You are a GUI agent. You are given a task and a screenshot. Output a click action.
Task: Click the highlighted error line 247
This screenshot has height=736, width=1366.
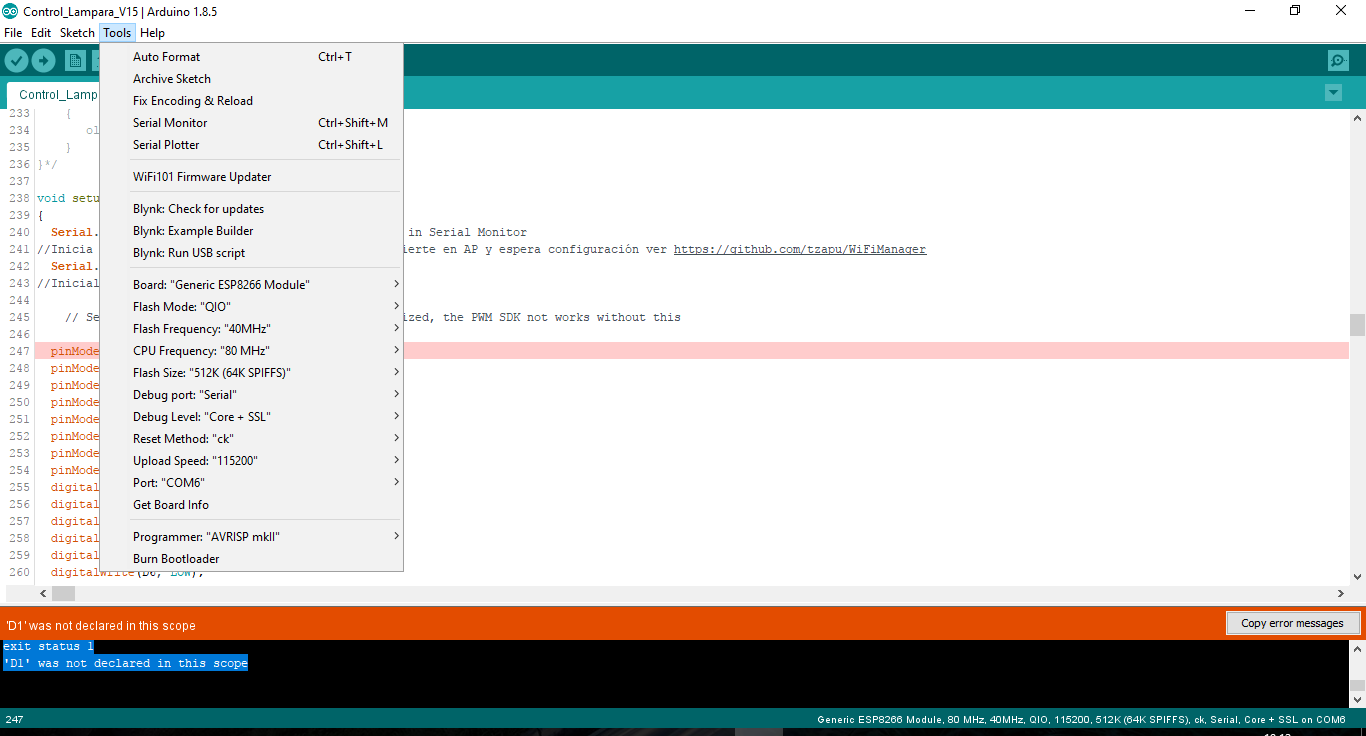[692, 351]
